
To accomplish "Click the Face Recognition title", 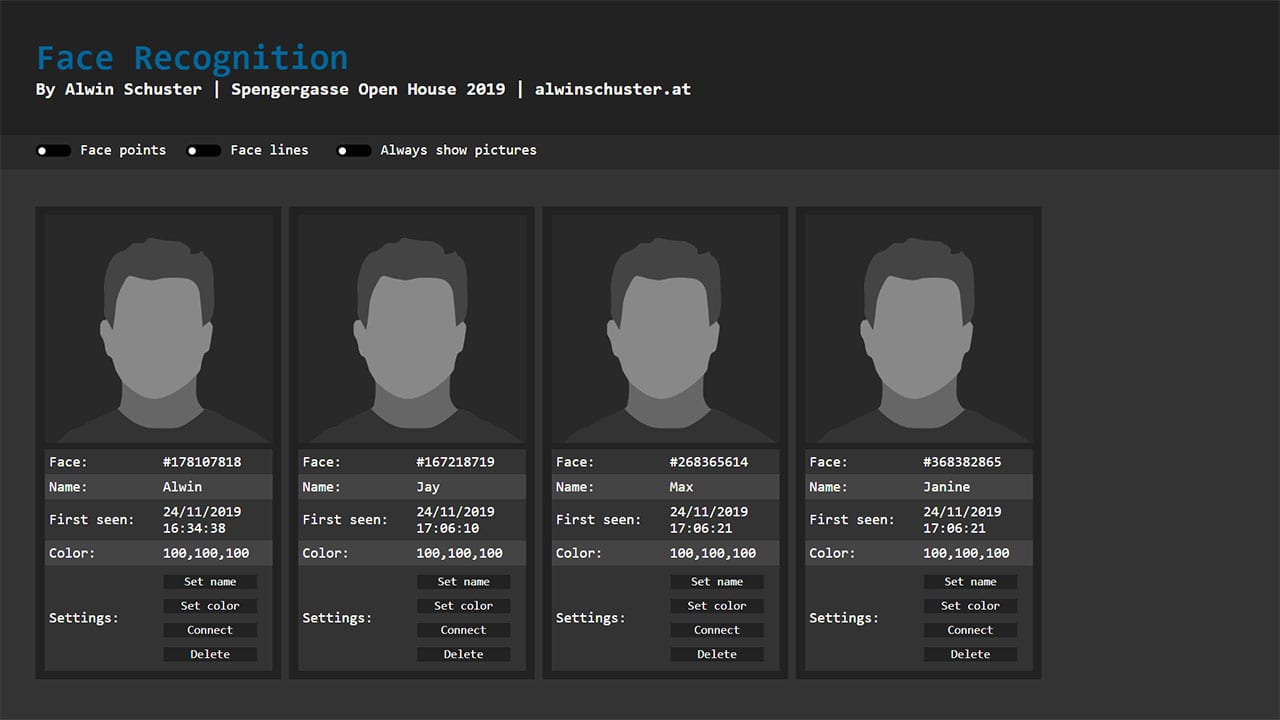I will pyautogui.click(x=192, y=58).
